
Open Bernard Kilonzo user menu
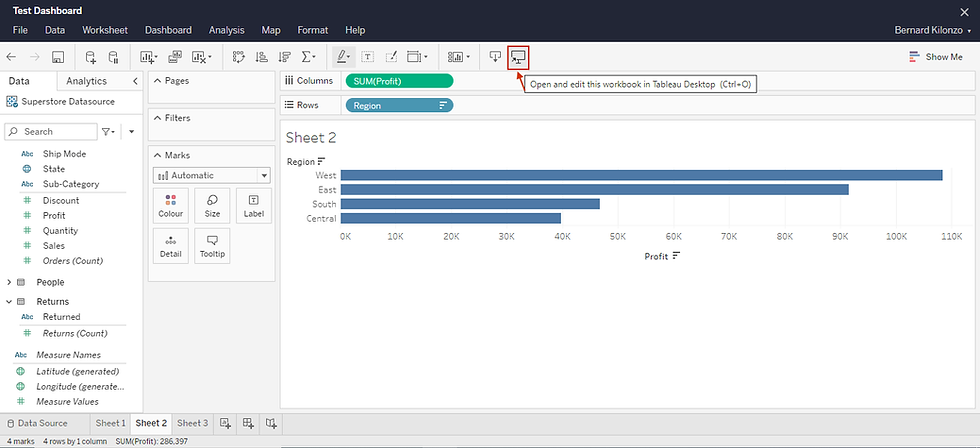933,31
